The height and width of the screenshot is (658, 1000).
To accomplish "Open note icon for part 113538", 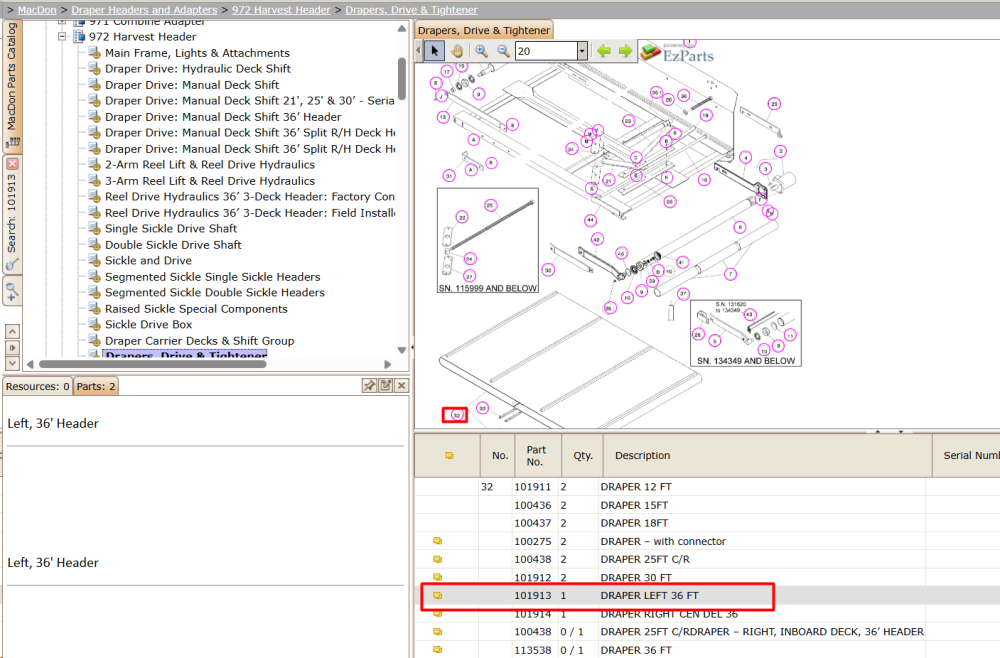I will point(438,650).
